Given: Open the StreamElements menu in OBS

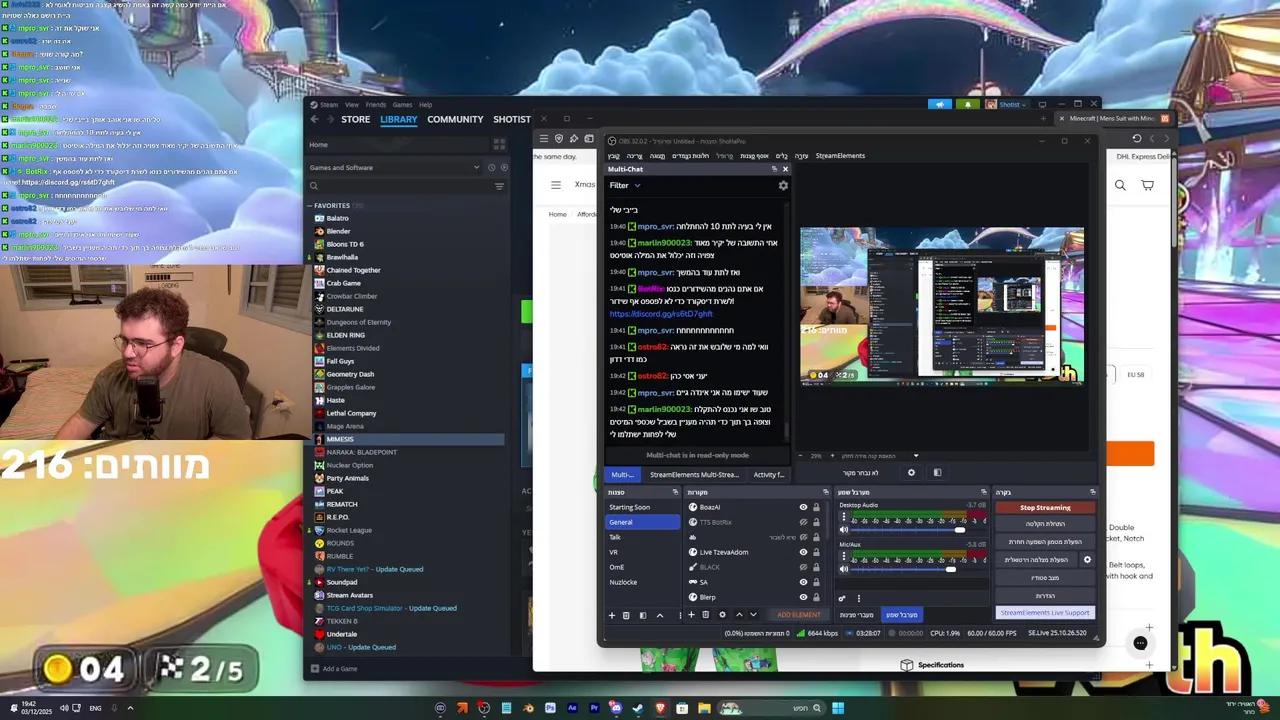Looking at the screenshot, I should pyautogui.click(x=840, y=156).
